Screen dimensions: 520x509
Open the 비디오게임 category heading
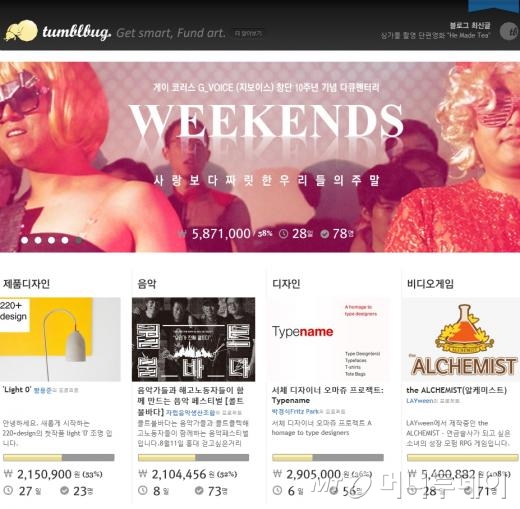click(430, 284)
